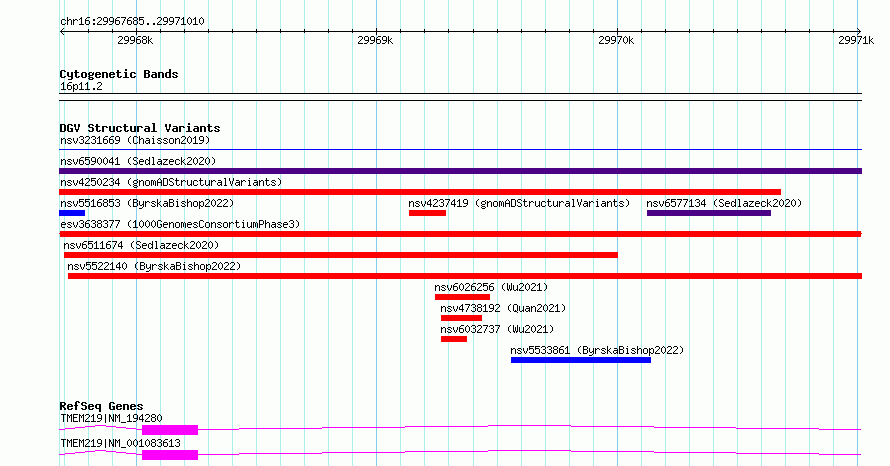The image size is (890, 466).
Task: Click the nsv4738192 Quan2021 bar
Action: click(x=461, y=318)
